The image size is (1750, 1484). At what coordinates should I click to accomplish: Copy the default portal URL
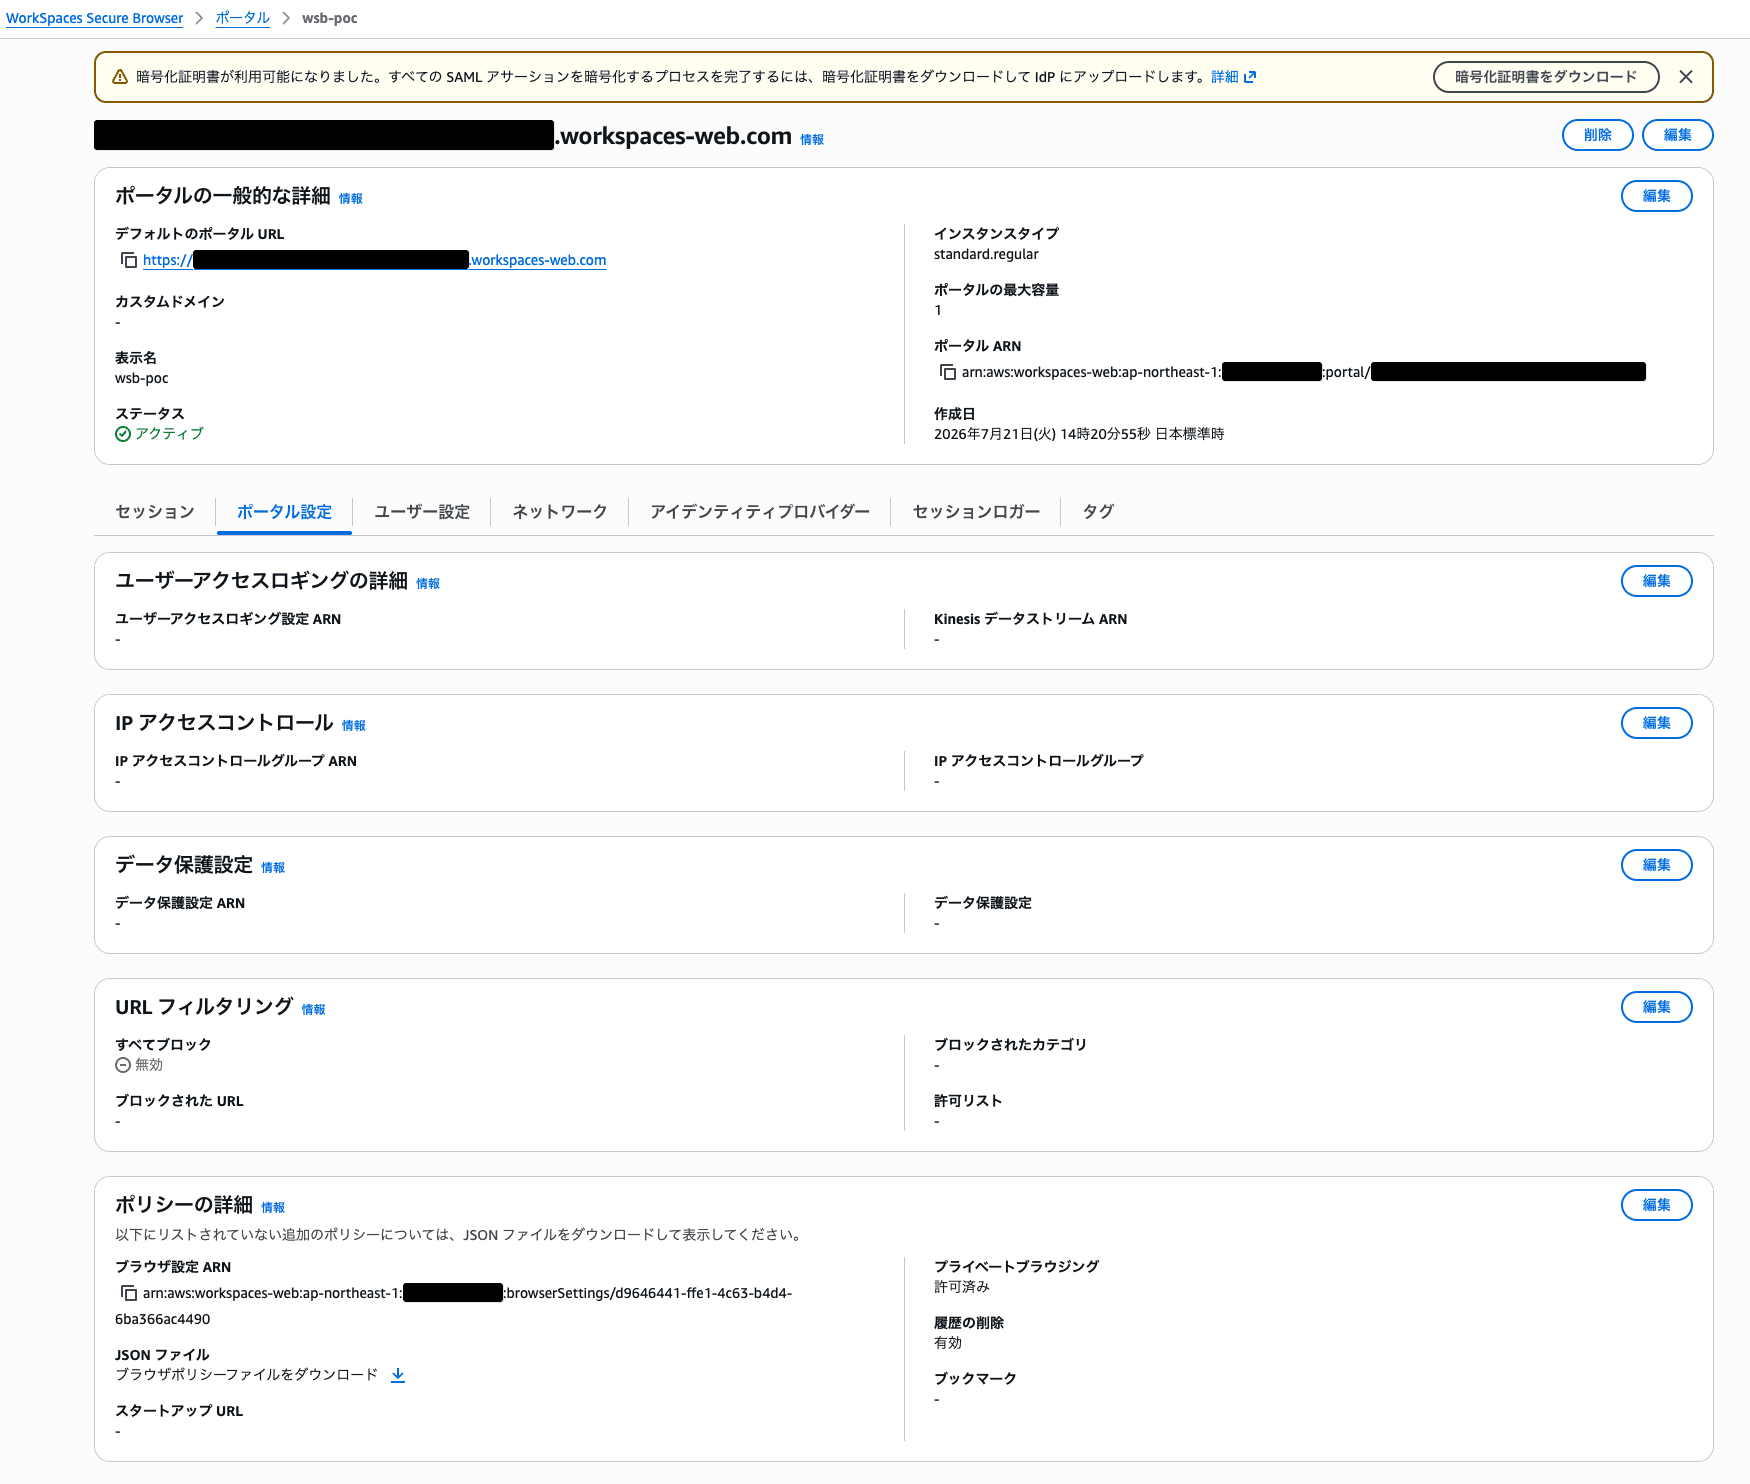[129, 260]
